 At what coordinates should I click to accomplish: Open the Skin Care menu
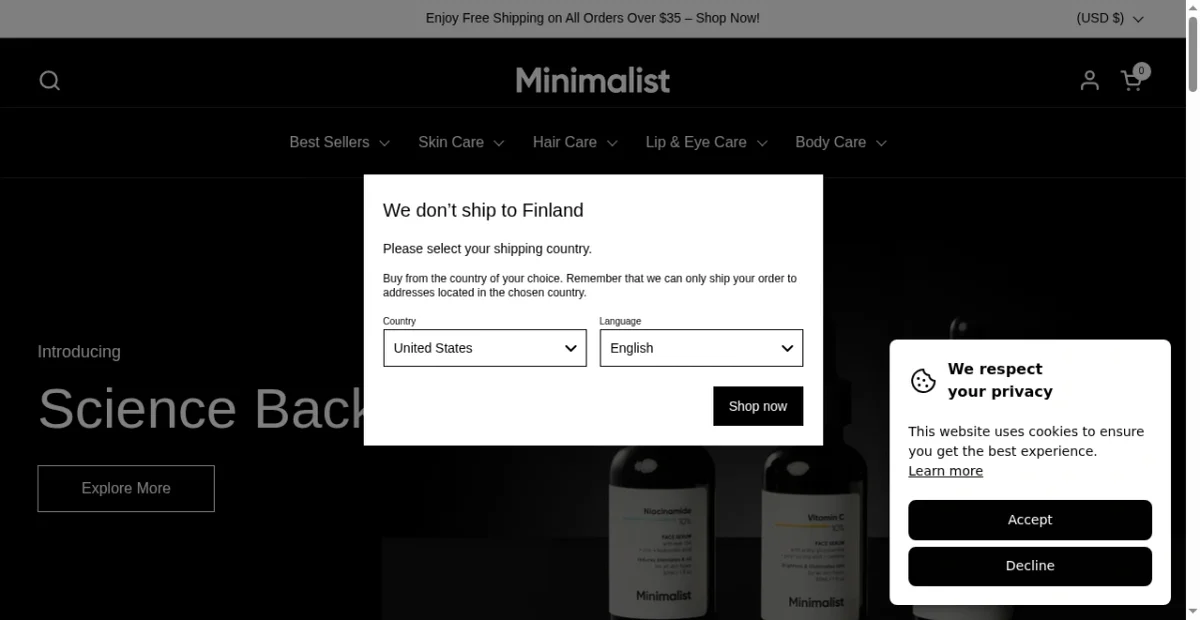click(461, 142)
